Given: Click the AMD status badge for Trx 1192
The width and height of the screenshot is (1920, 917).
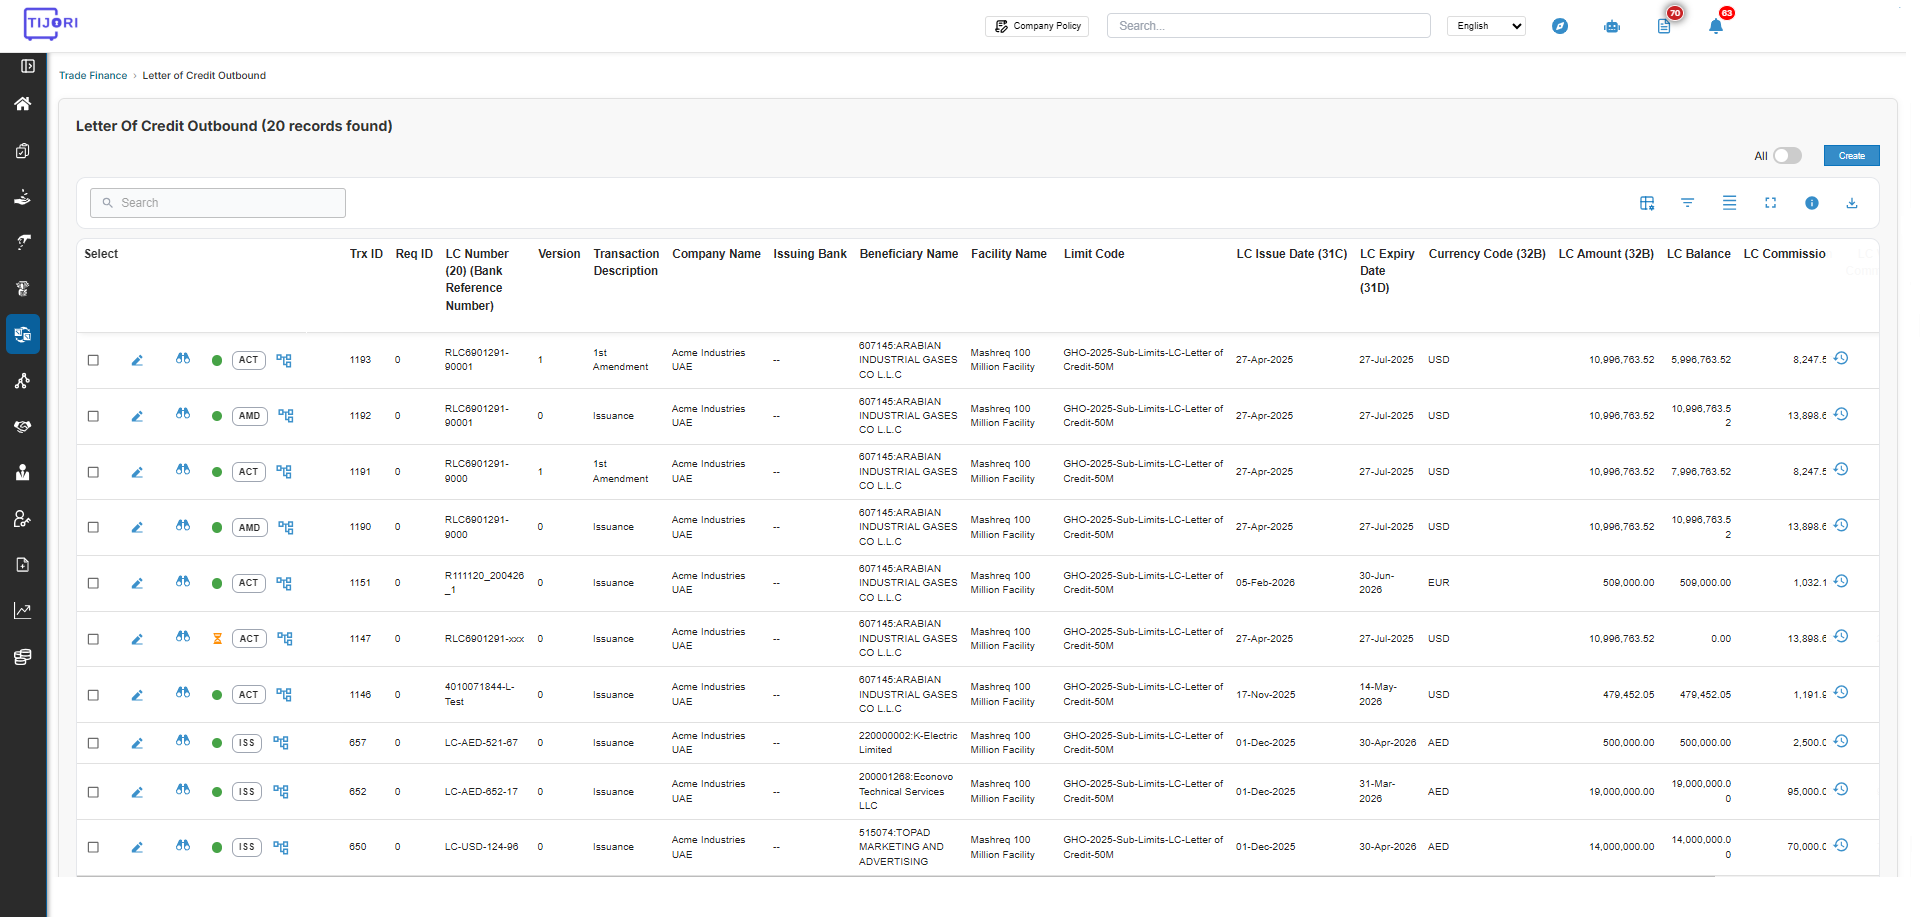Looking at the screenshot, I should [x=250, y=416].
